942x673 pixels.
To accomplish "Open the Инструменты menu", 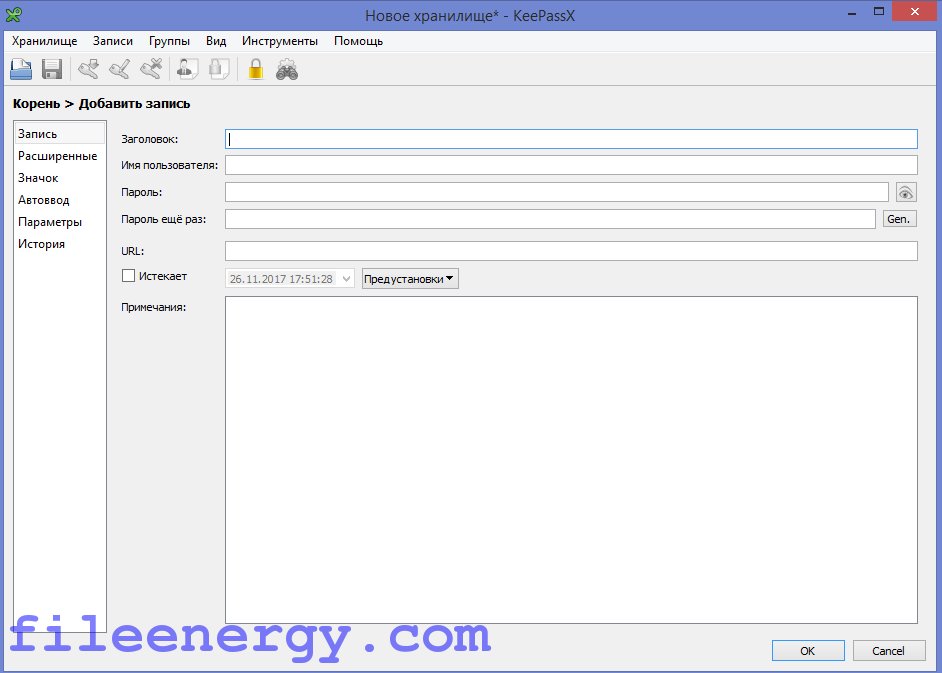I will [280, 41].
